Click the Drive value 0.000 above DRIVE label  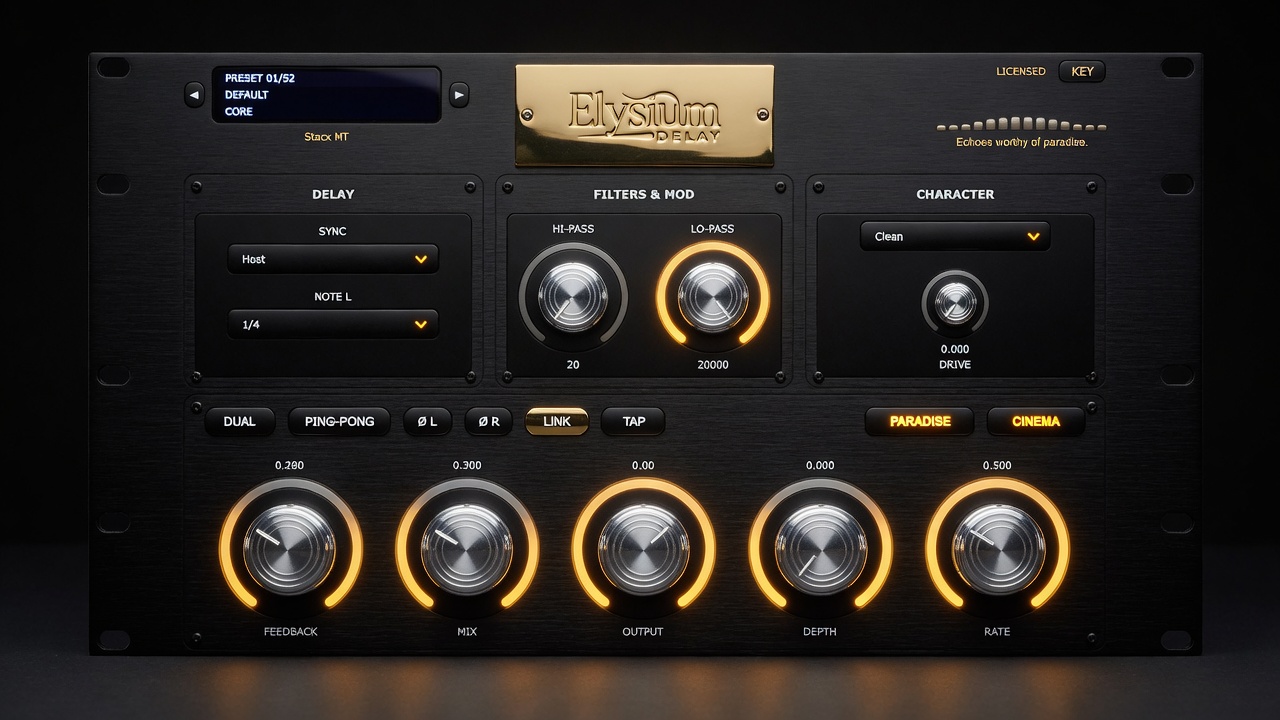955,349
